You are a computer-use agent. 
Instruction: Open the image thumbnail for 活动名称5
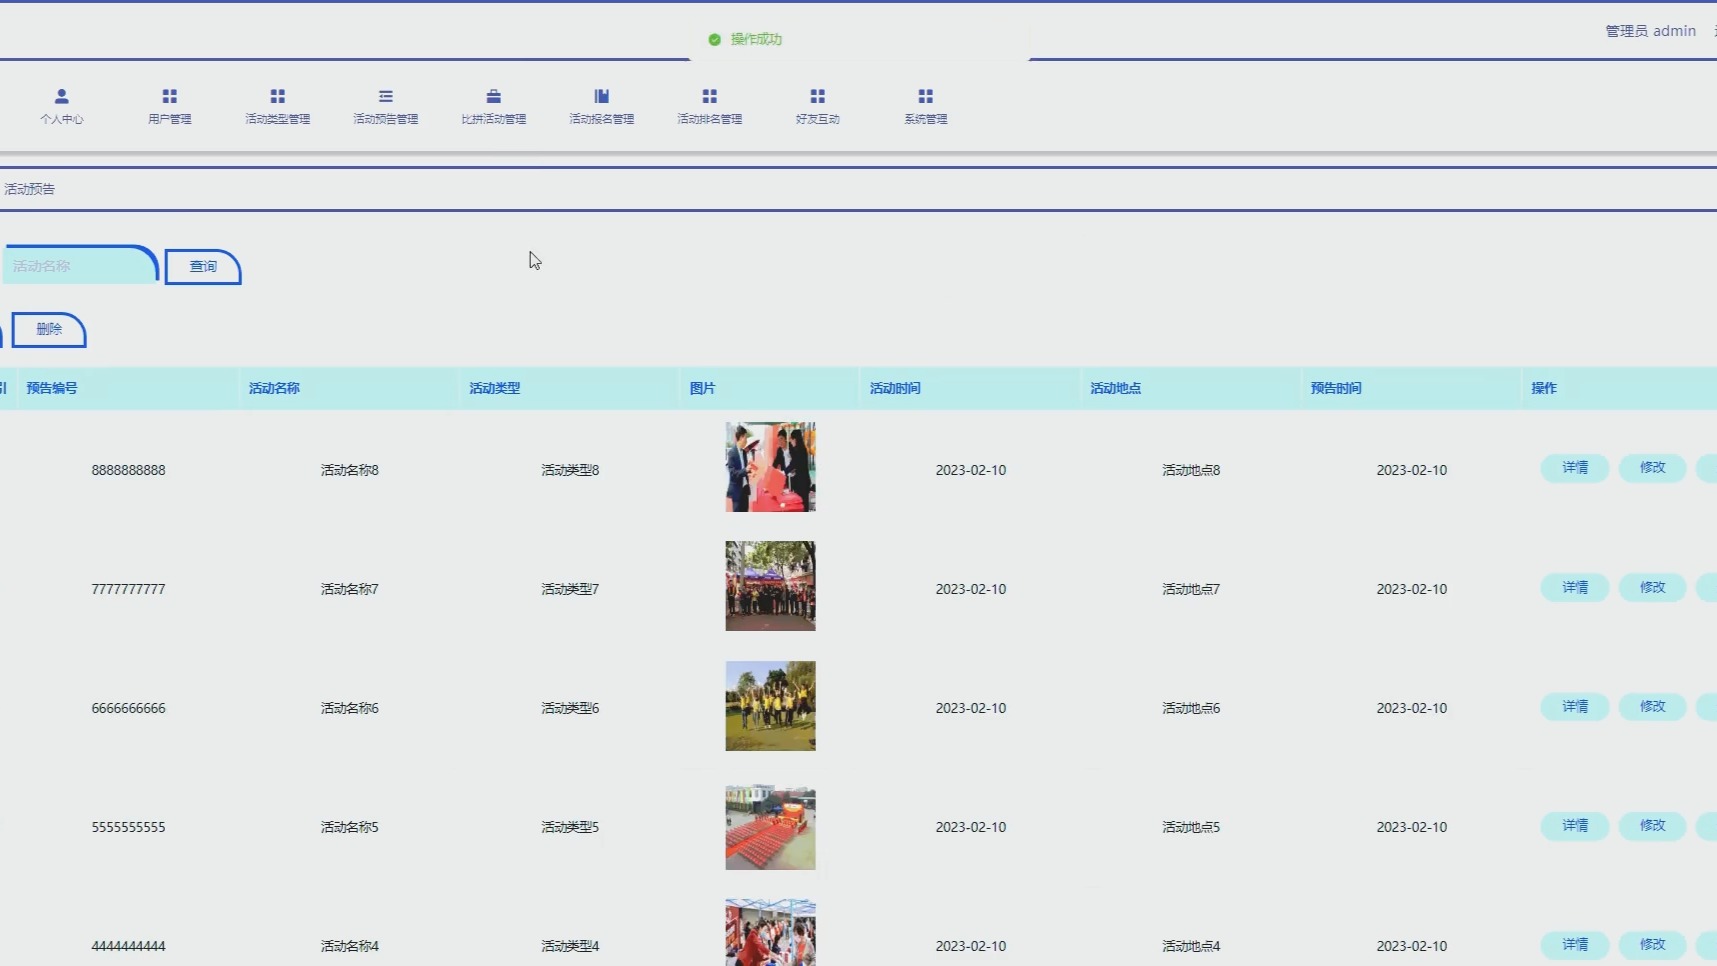coord(770,827)
